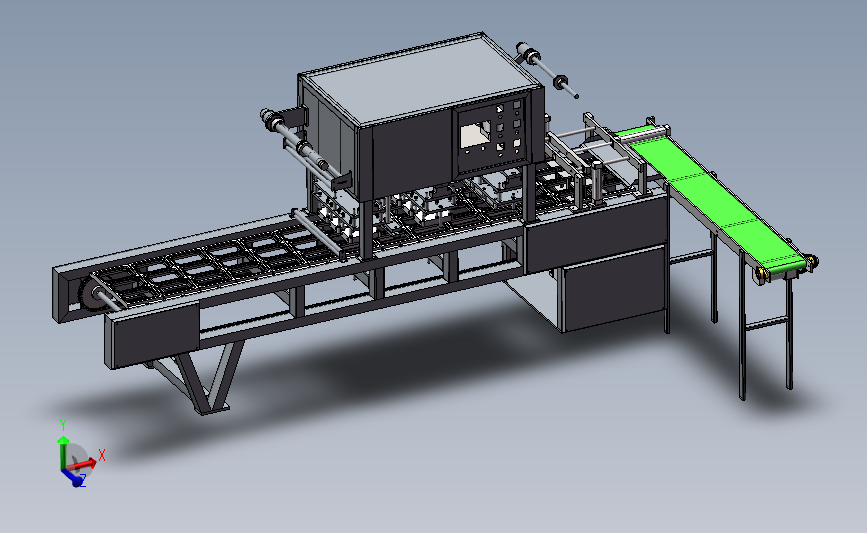This screenshot has height=533, width=867.
Task: Click the blue Z axis arrow on triad
Action: point(72,478)
